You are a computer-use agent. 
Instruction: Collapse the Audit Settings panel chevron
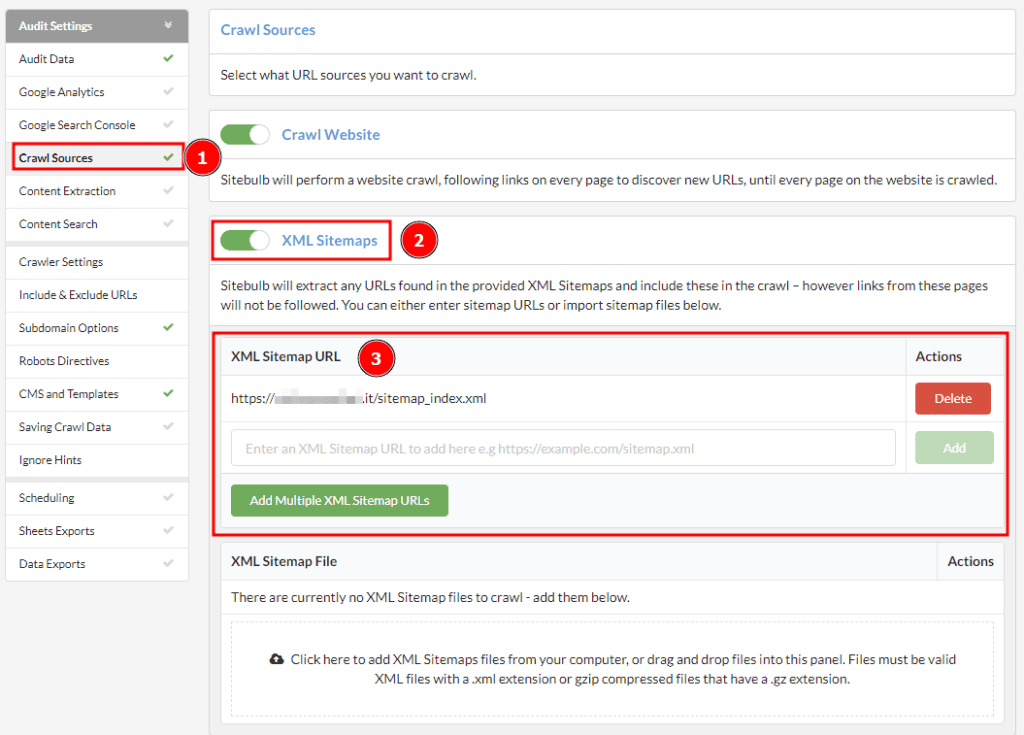tap(168, 25)
